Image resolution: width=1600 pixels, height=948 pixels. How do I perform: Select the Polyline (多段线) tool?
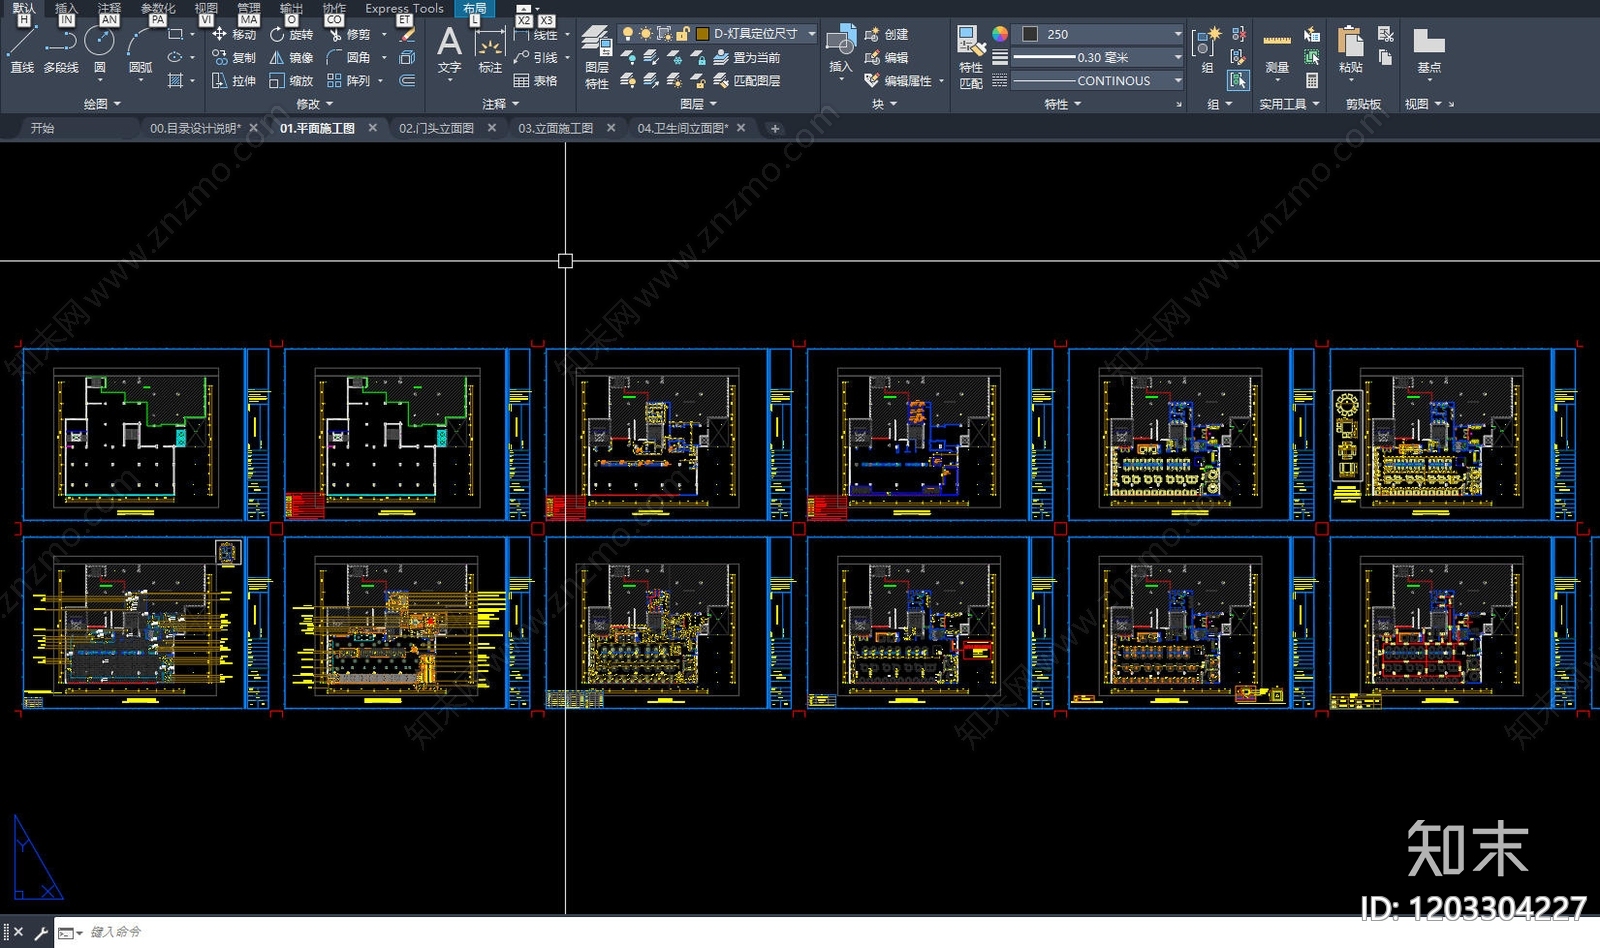[x=61, y=50]
